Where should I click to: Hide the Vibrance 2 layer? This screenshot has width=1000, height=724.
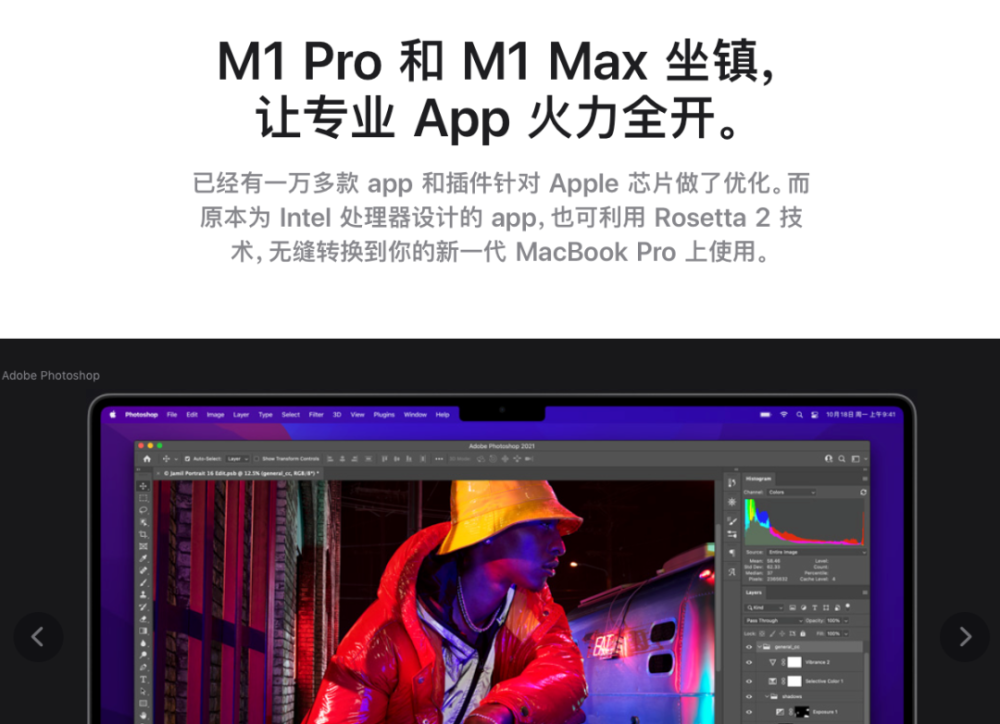click(x=749, y=663)
